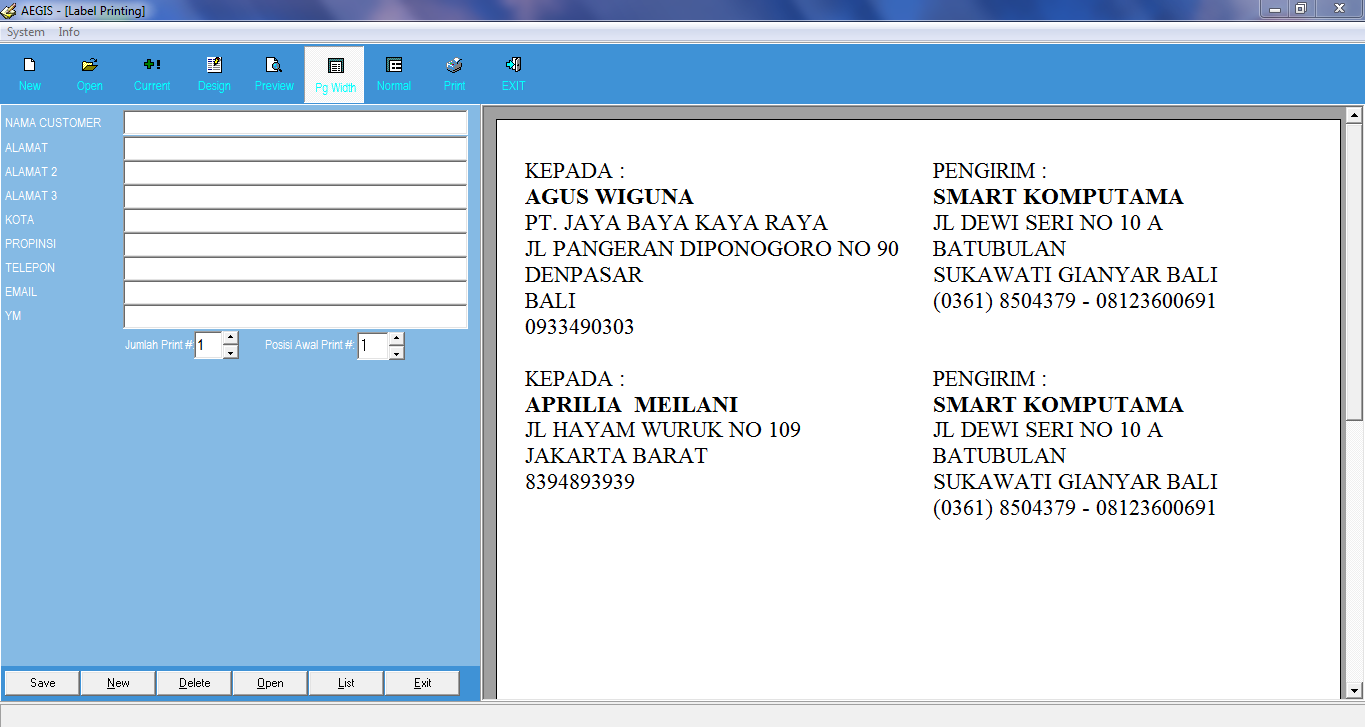Screen dimensions: 1365x728
Task: Open the Info menu
Action: [68, 31]
